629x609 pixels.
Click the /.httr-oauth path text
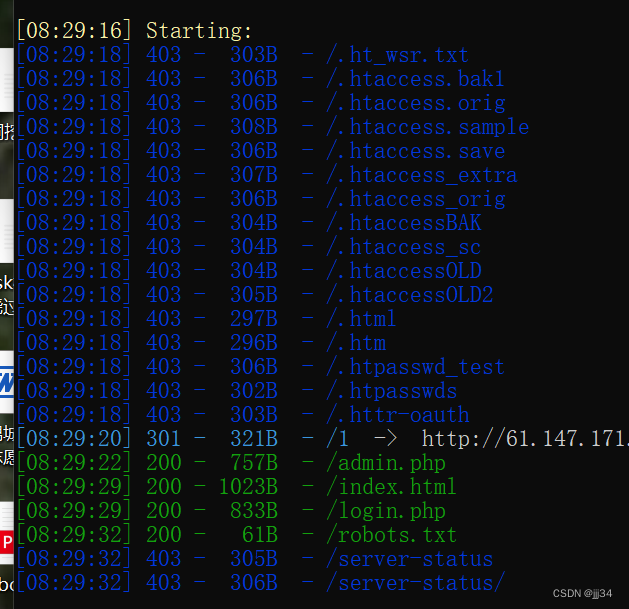tap(397, 415)
